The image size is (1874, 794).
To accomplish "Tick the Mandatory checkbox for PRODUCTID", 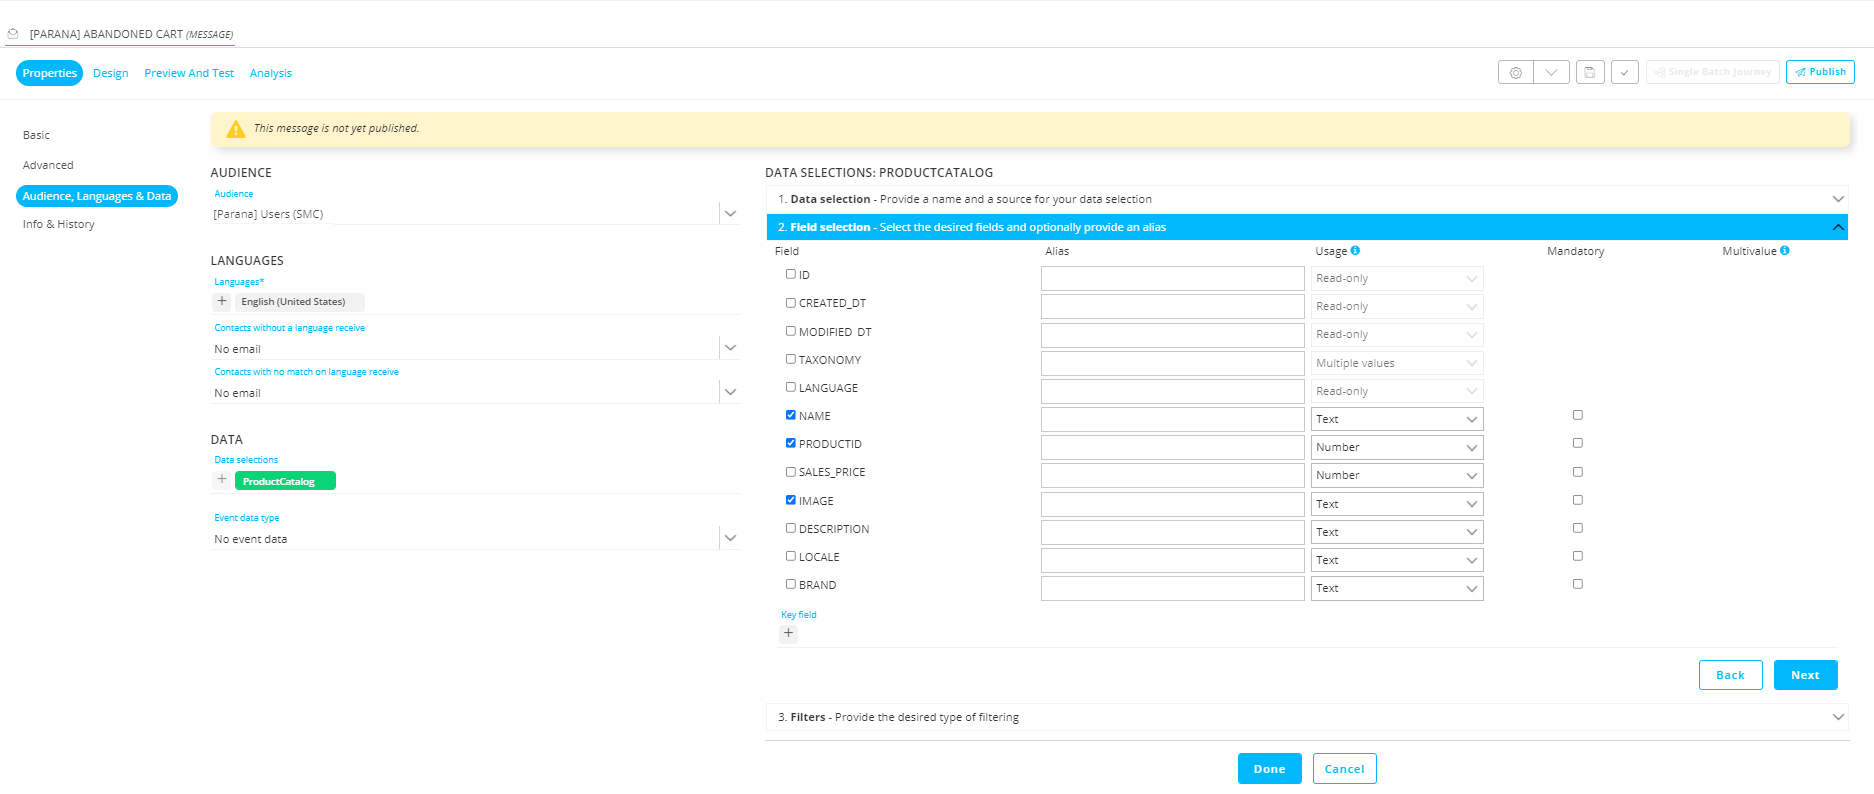I will click(1577, 443).
